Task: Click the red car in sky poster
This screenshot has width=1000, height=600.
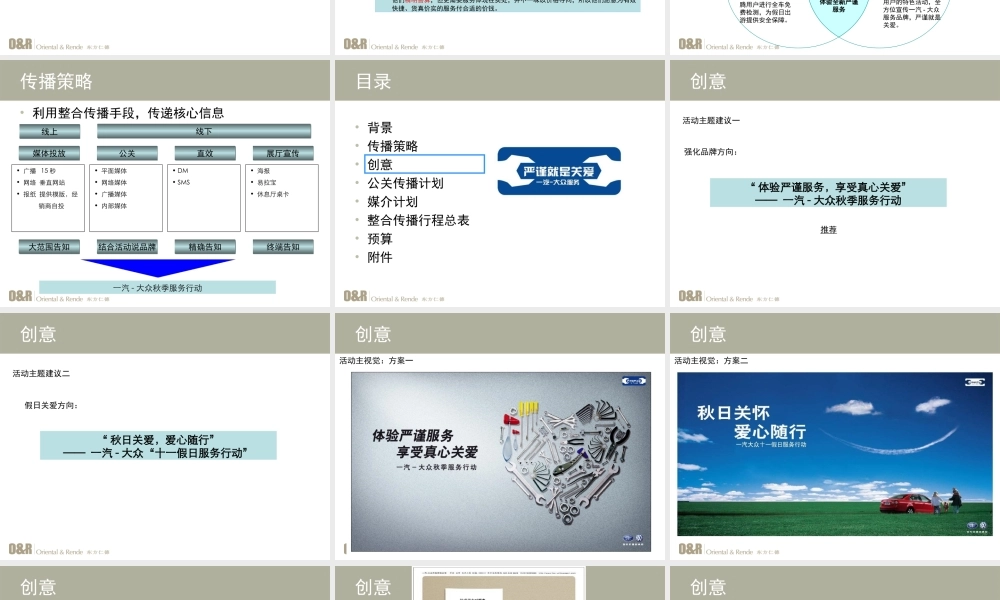Action: click(906, 504)
